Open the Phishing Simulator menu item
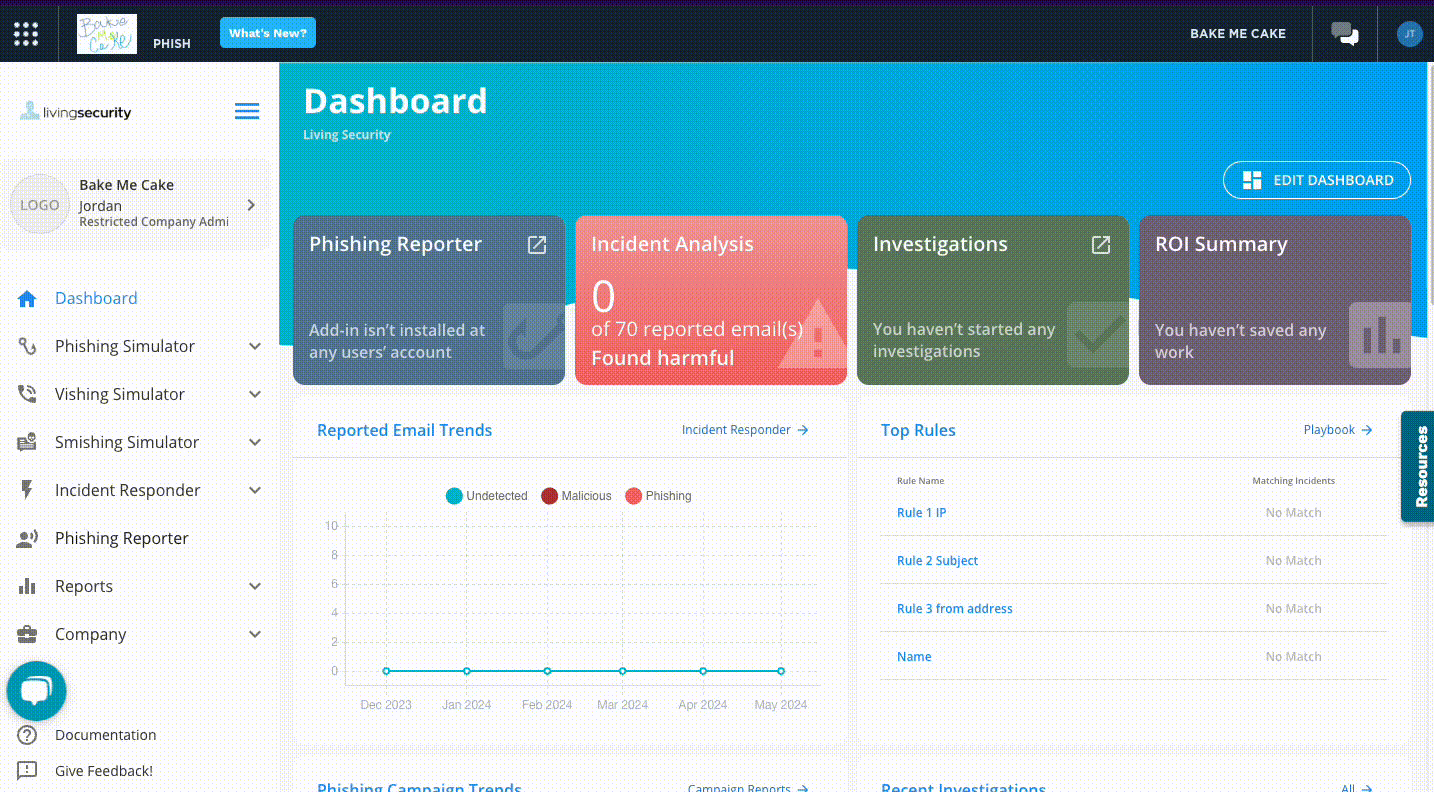The image size is (1434, 792). (125, 346)
